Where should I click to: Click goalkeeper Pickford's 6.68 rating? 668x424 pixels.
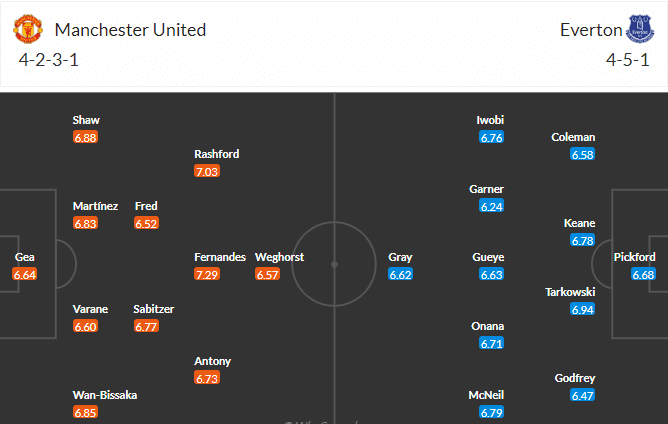(x=643, y=274)
